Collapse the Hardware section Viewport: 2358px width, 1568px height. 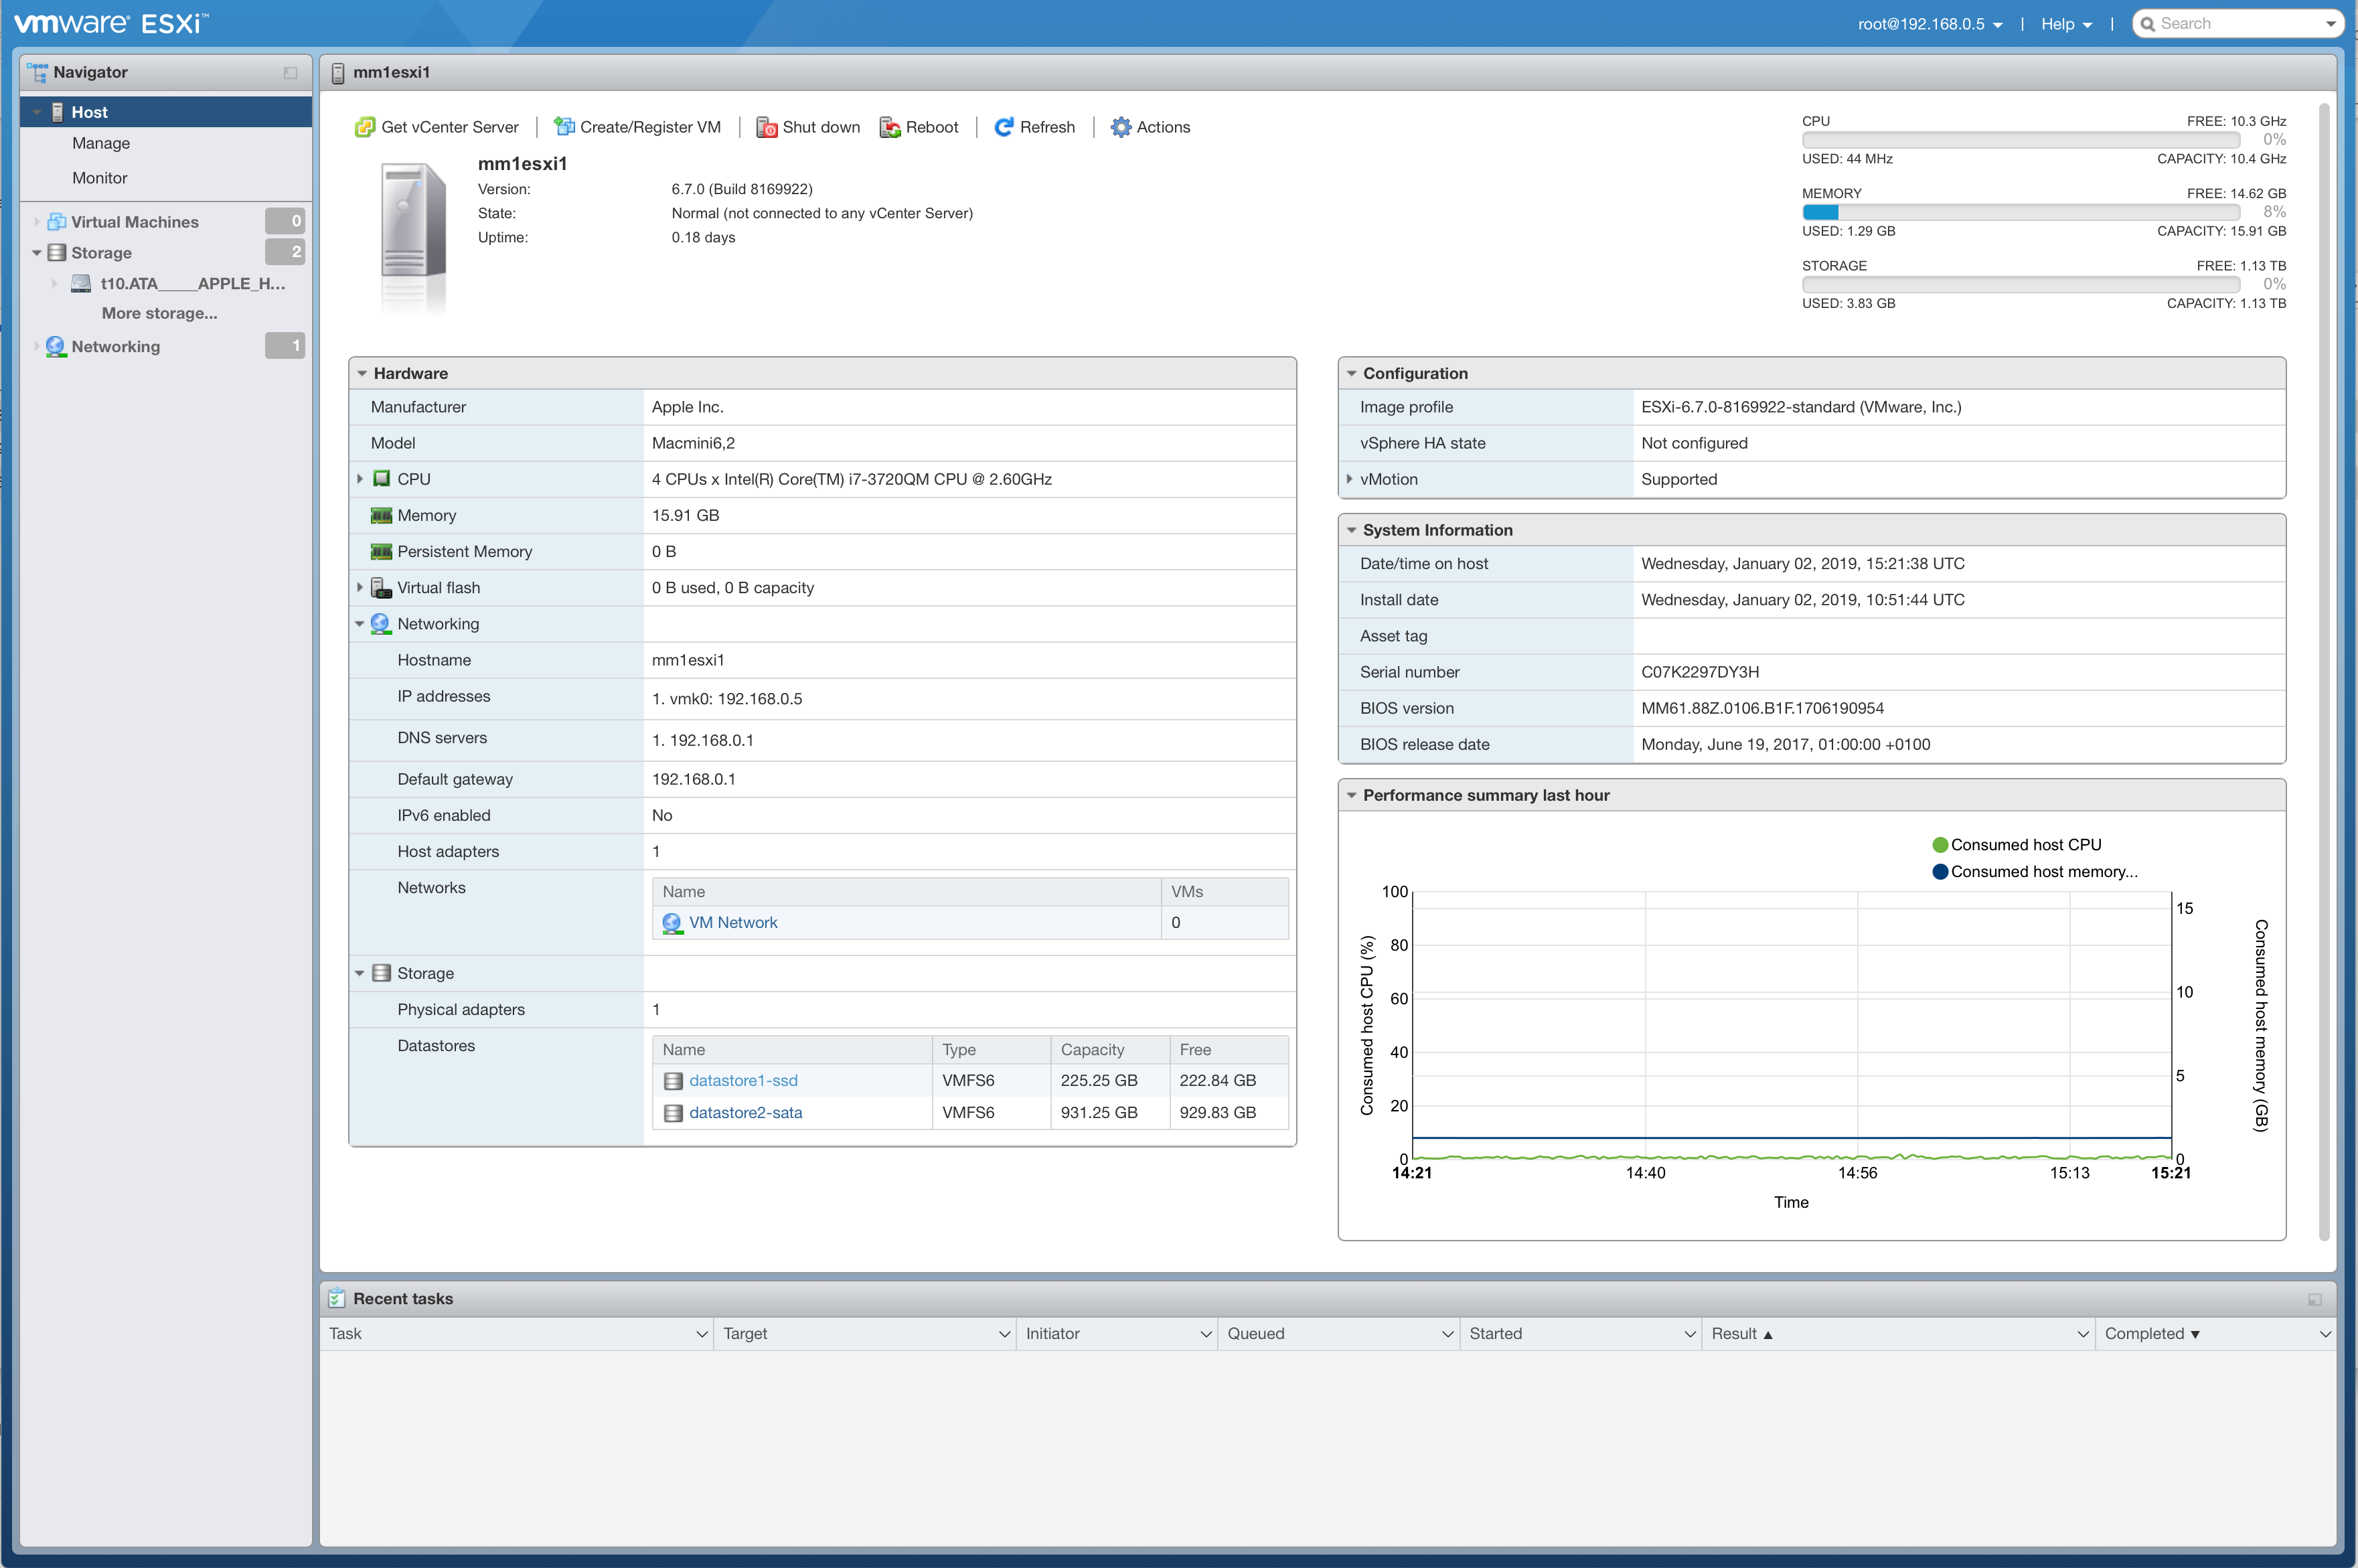coord(362,373)
